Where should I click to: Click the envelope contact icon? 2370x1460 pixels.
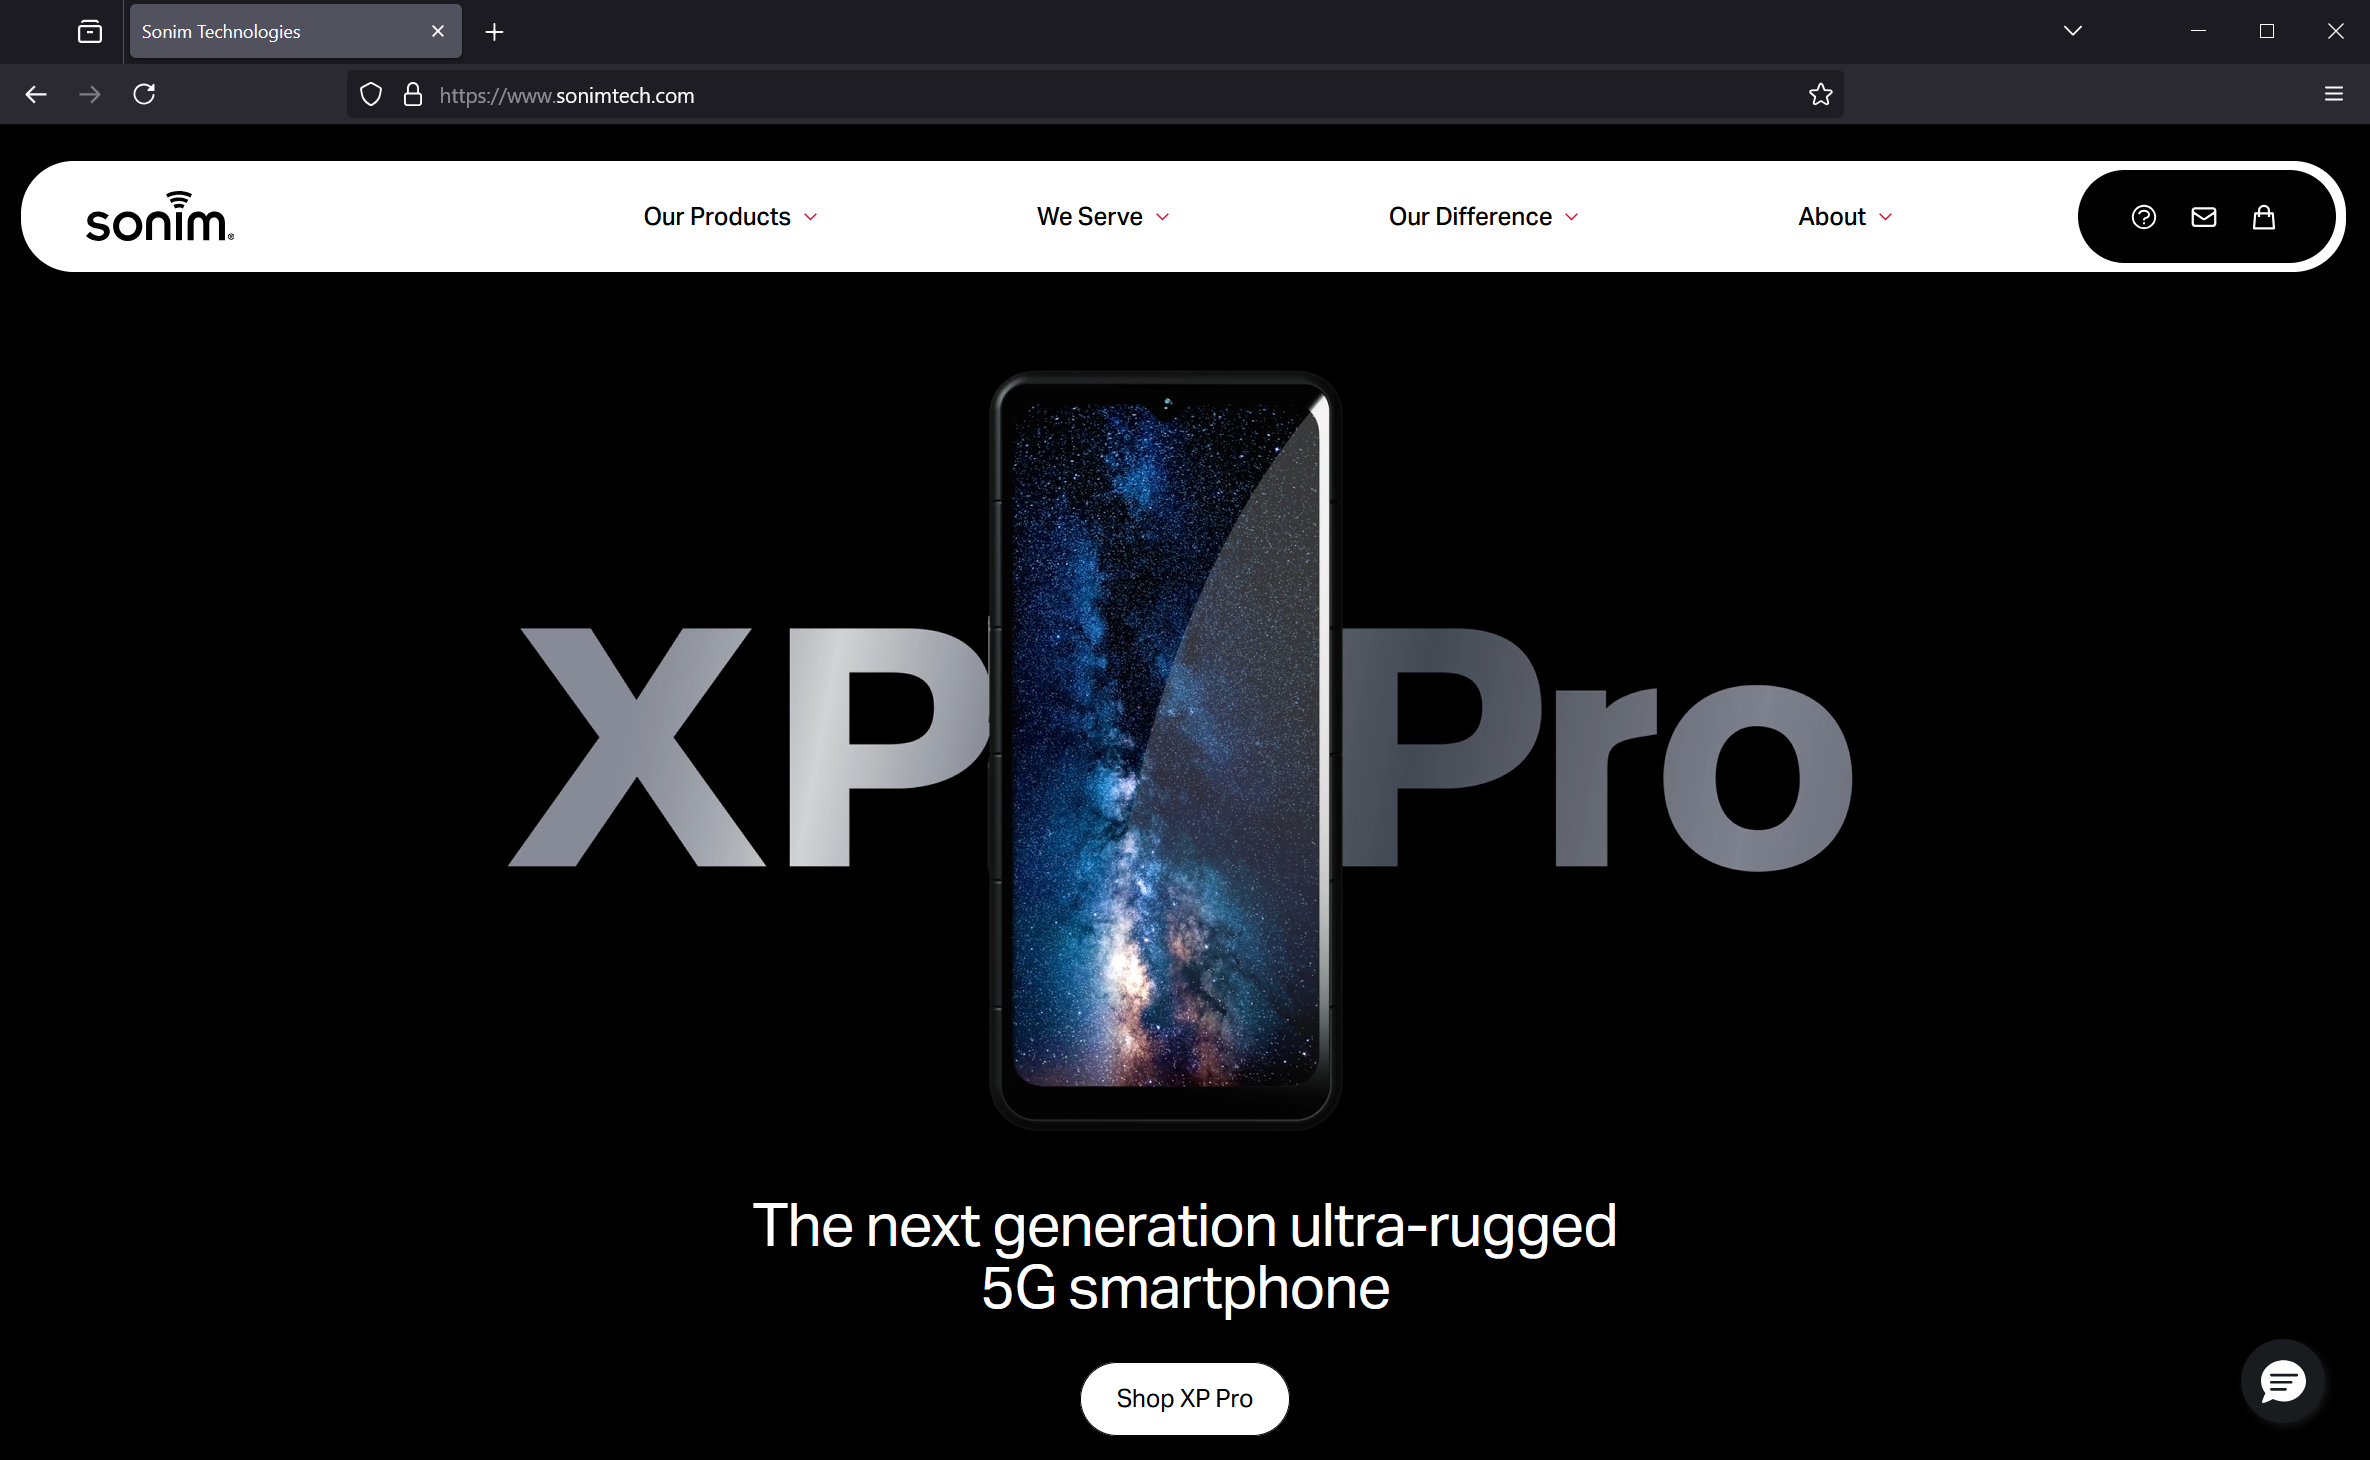(x=2203, y=217)
